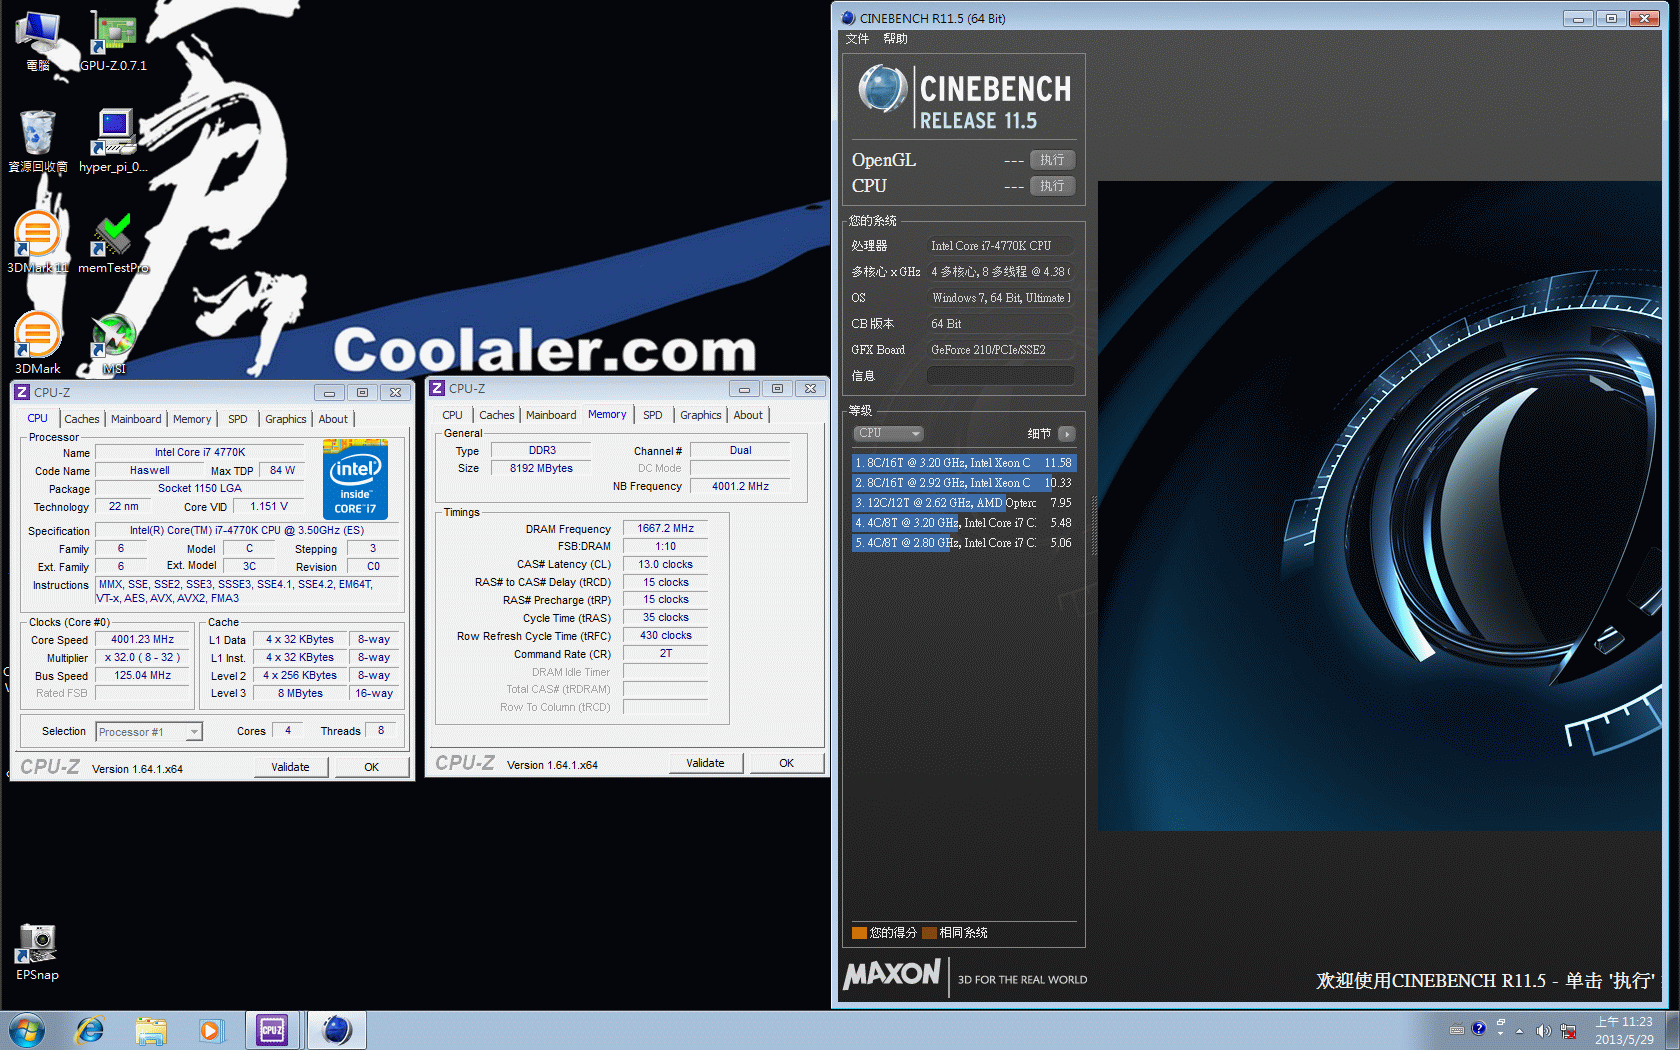The height and width of the screenshot is (1050, 1680).
Task: Click the Show desktop strip
Action: pyautogui.click(x=1672, y=1030)
